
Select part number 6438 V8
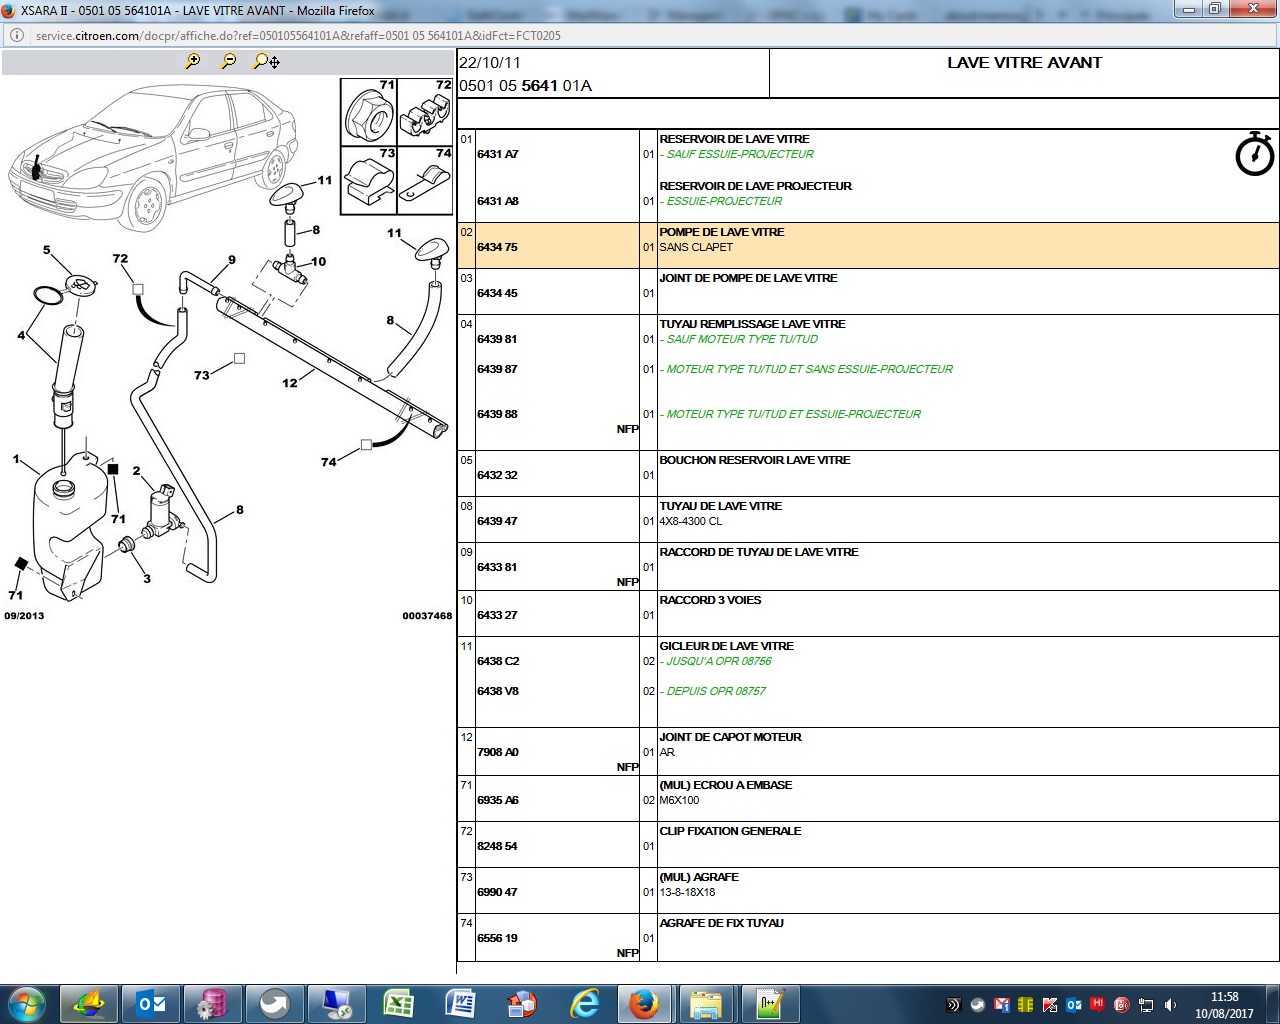click(498, 691)
